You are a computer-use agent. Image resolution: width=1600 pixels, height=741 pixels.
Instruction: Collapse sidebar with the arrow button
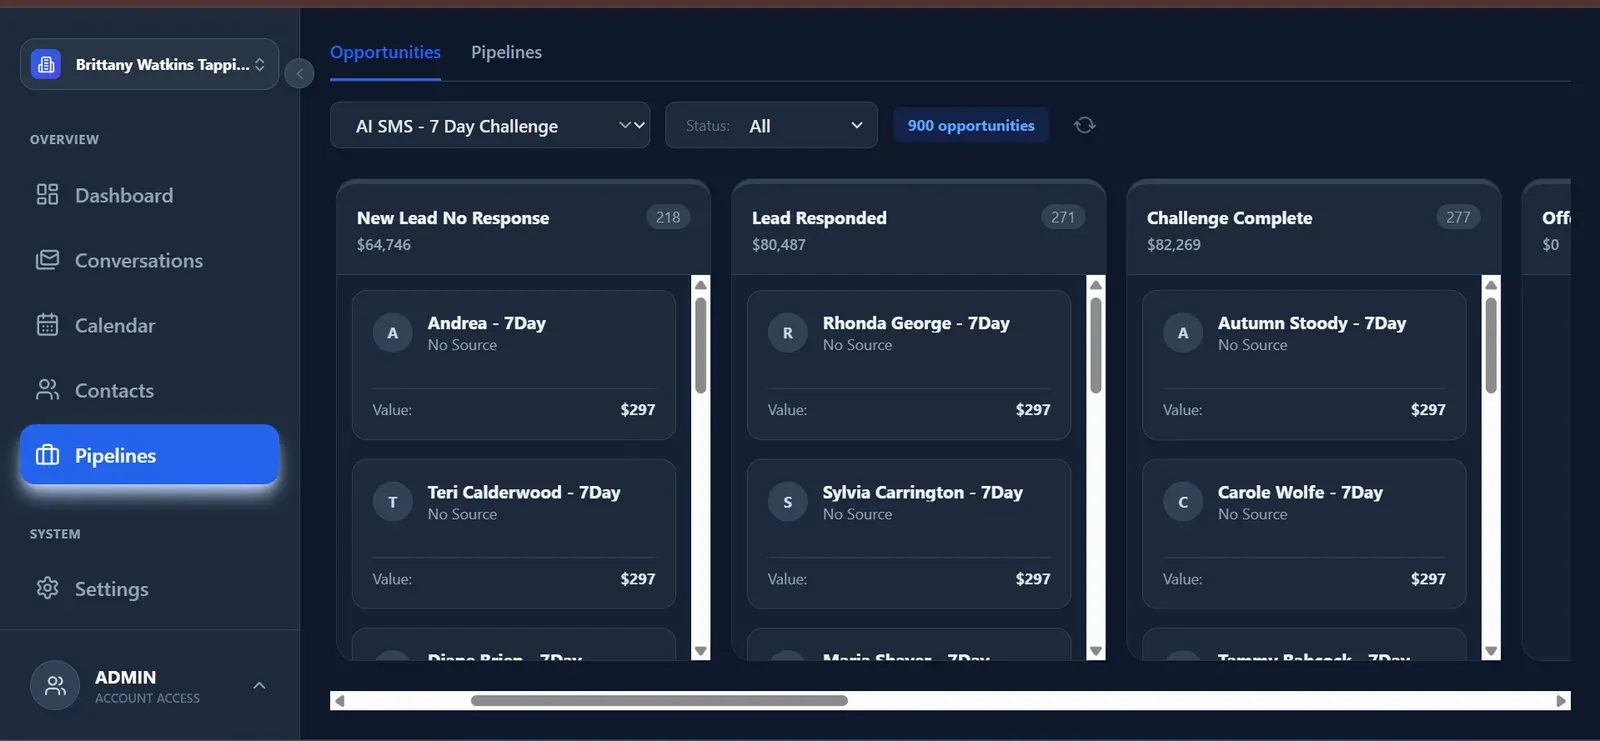click(x=299, y=73)
